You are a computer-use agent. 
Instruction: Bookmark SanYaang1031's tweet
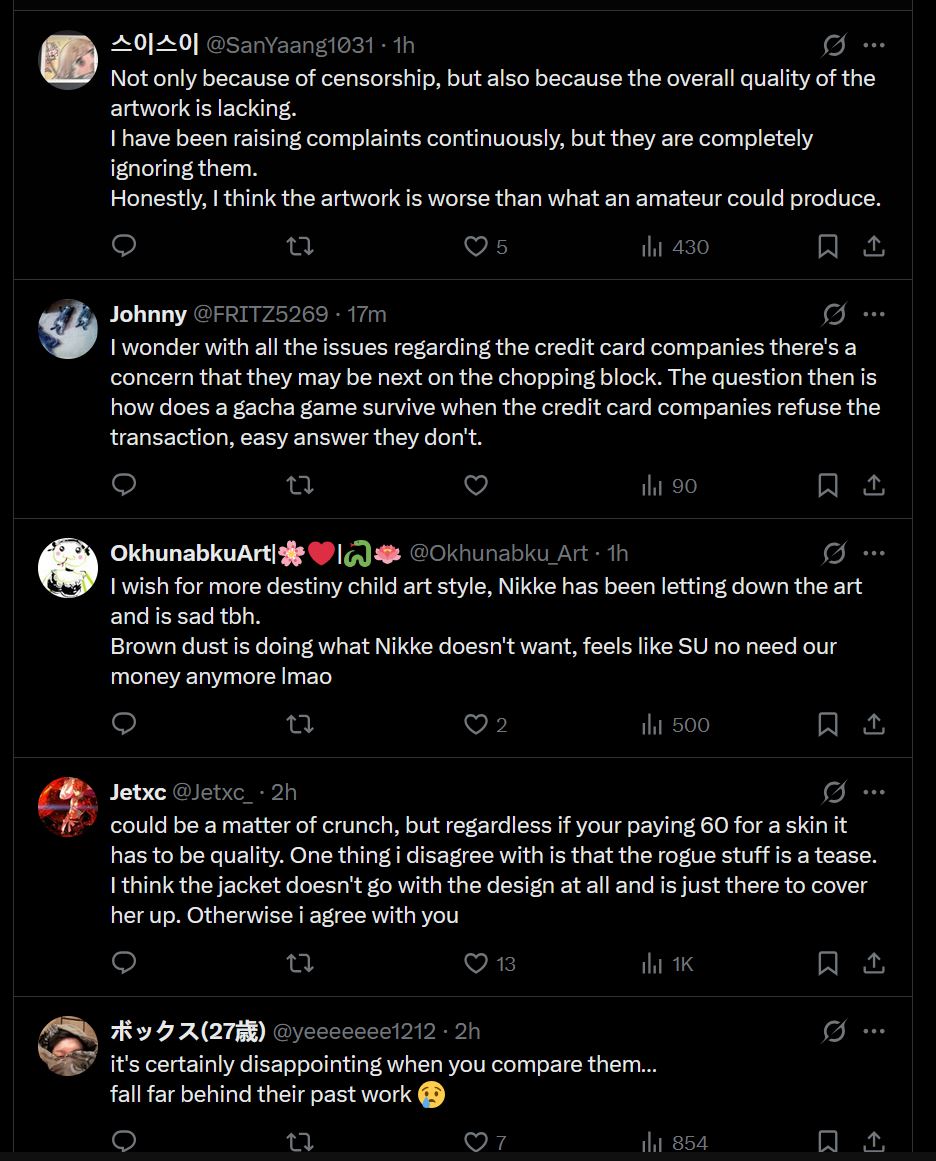(x=828, y=246)
